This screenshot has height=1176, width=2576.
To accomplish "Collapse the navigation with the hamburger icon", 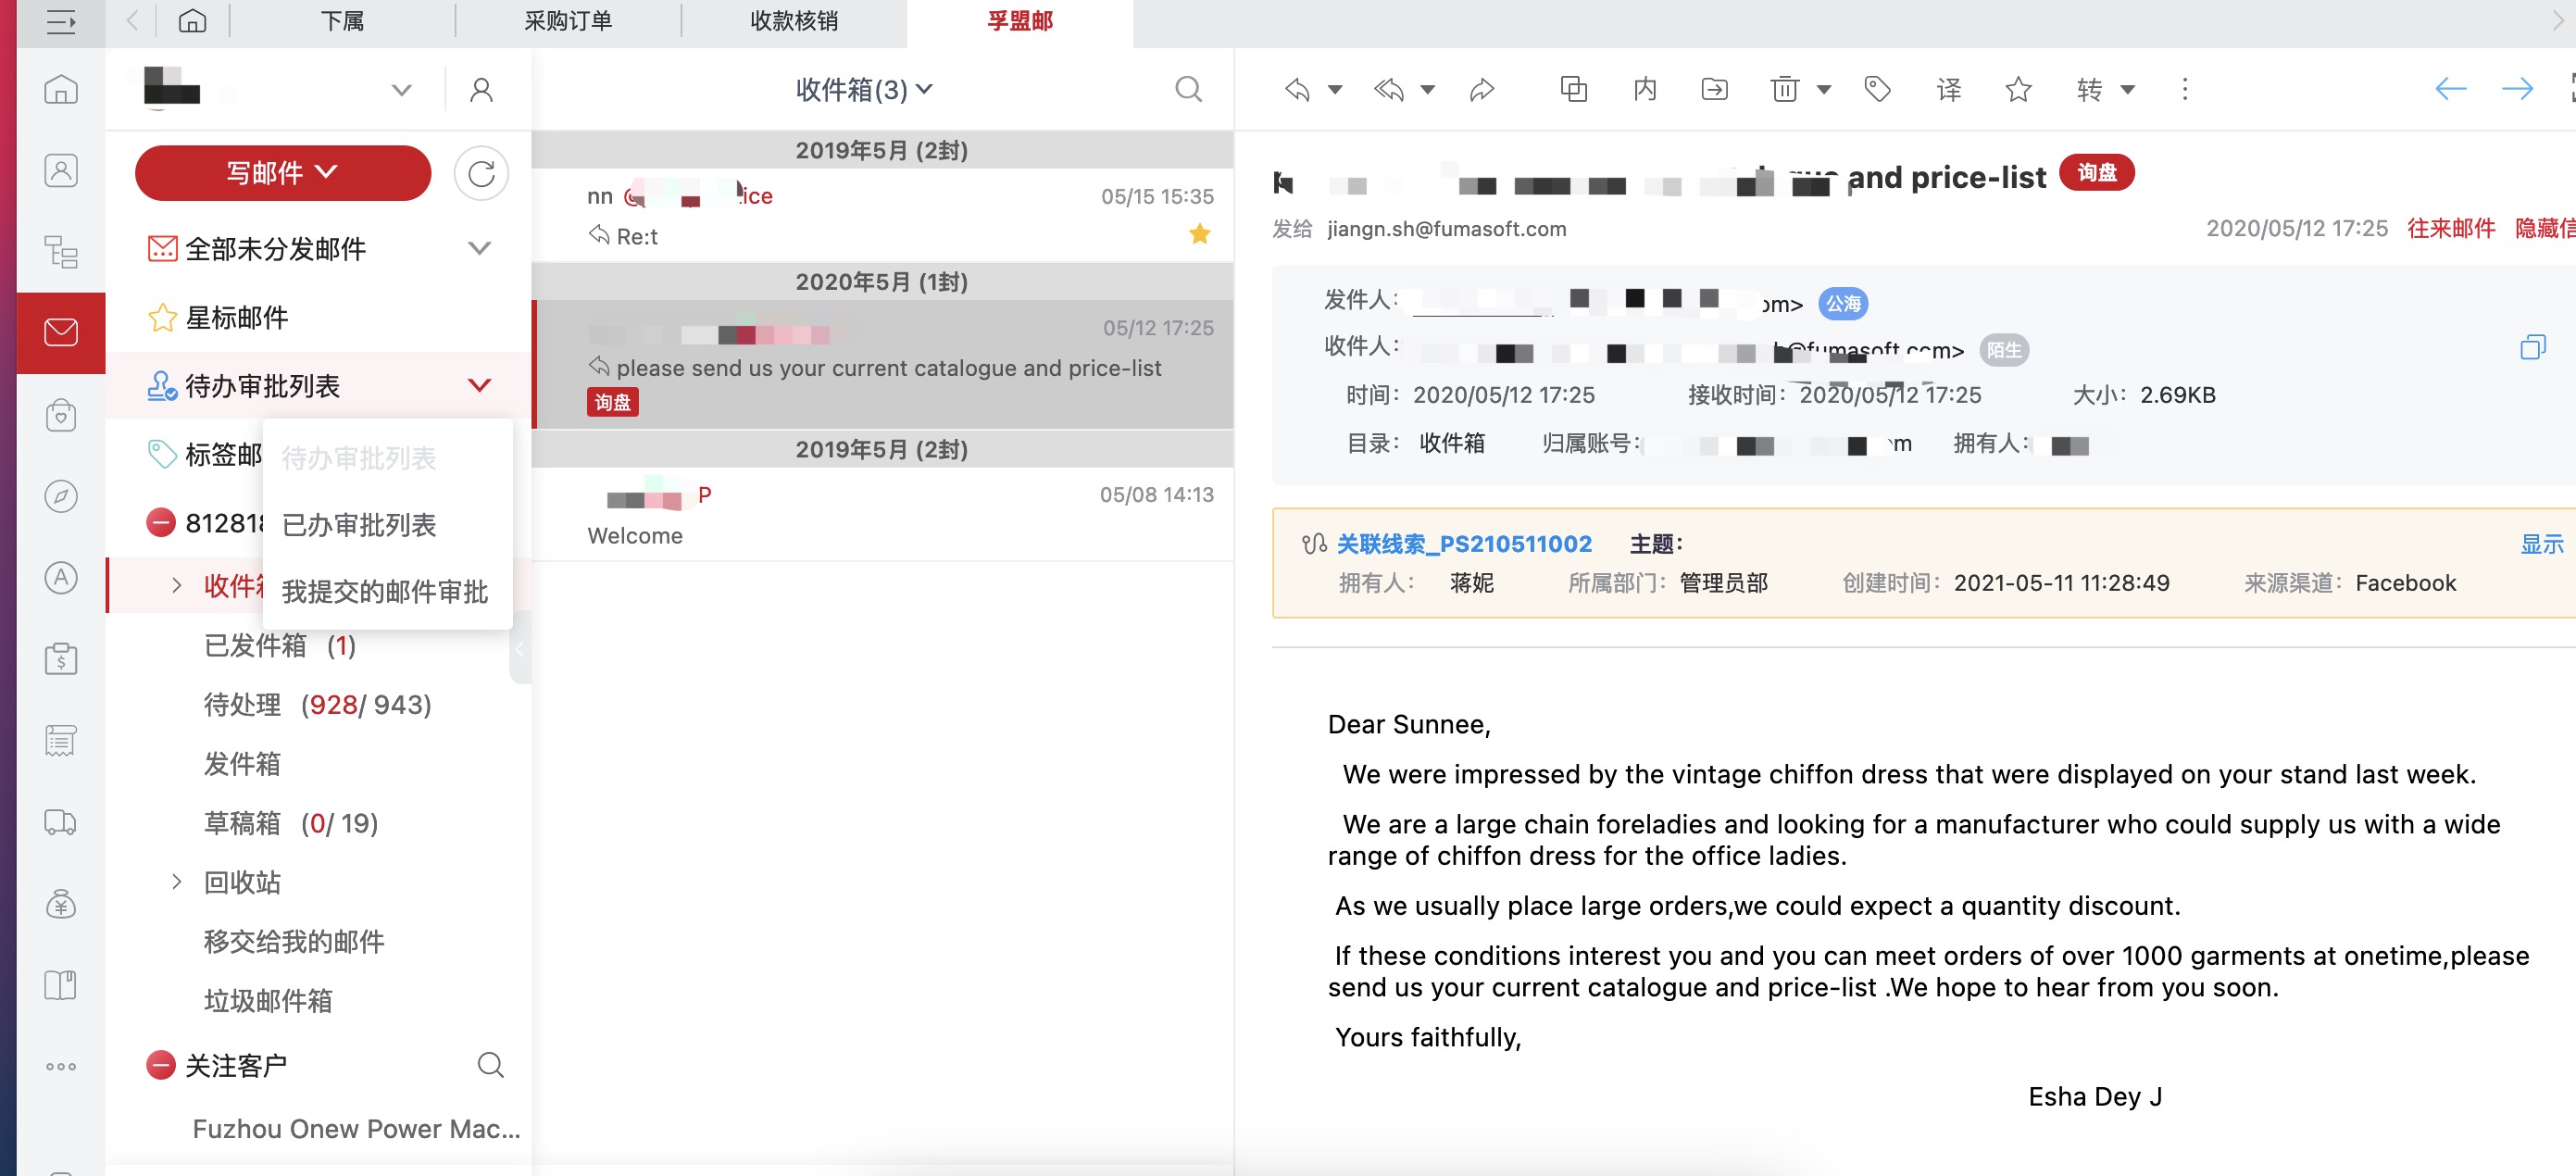I will coord(61,22).
